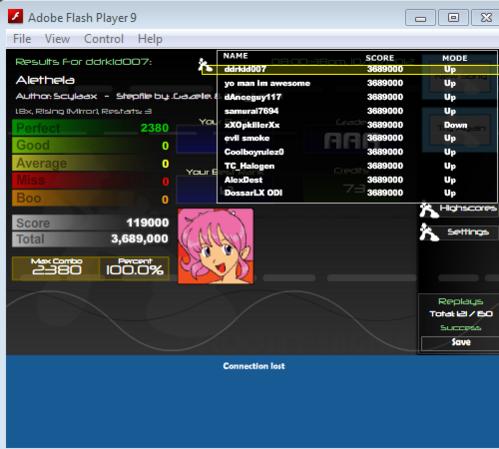
Task: Open the Control menu
Action: [104, 39]
